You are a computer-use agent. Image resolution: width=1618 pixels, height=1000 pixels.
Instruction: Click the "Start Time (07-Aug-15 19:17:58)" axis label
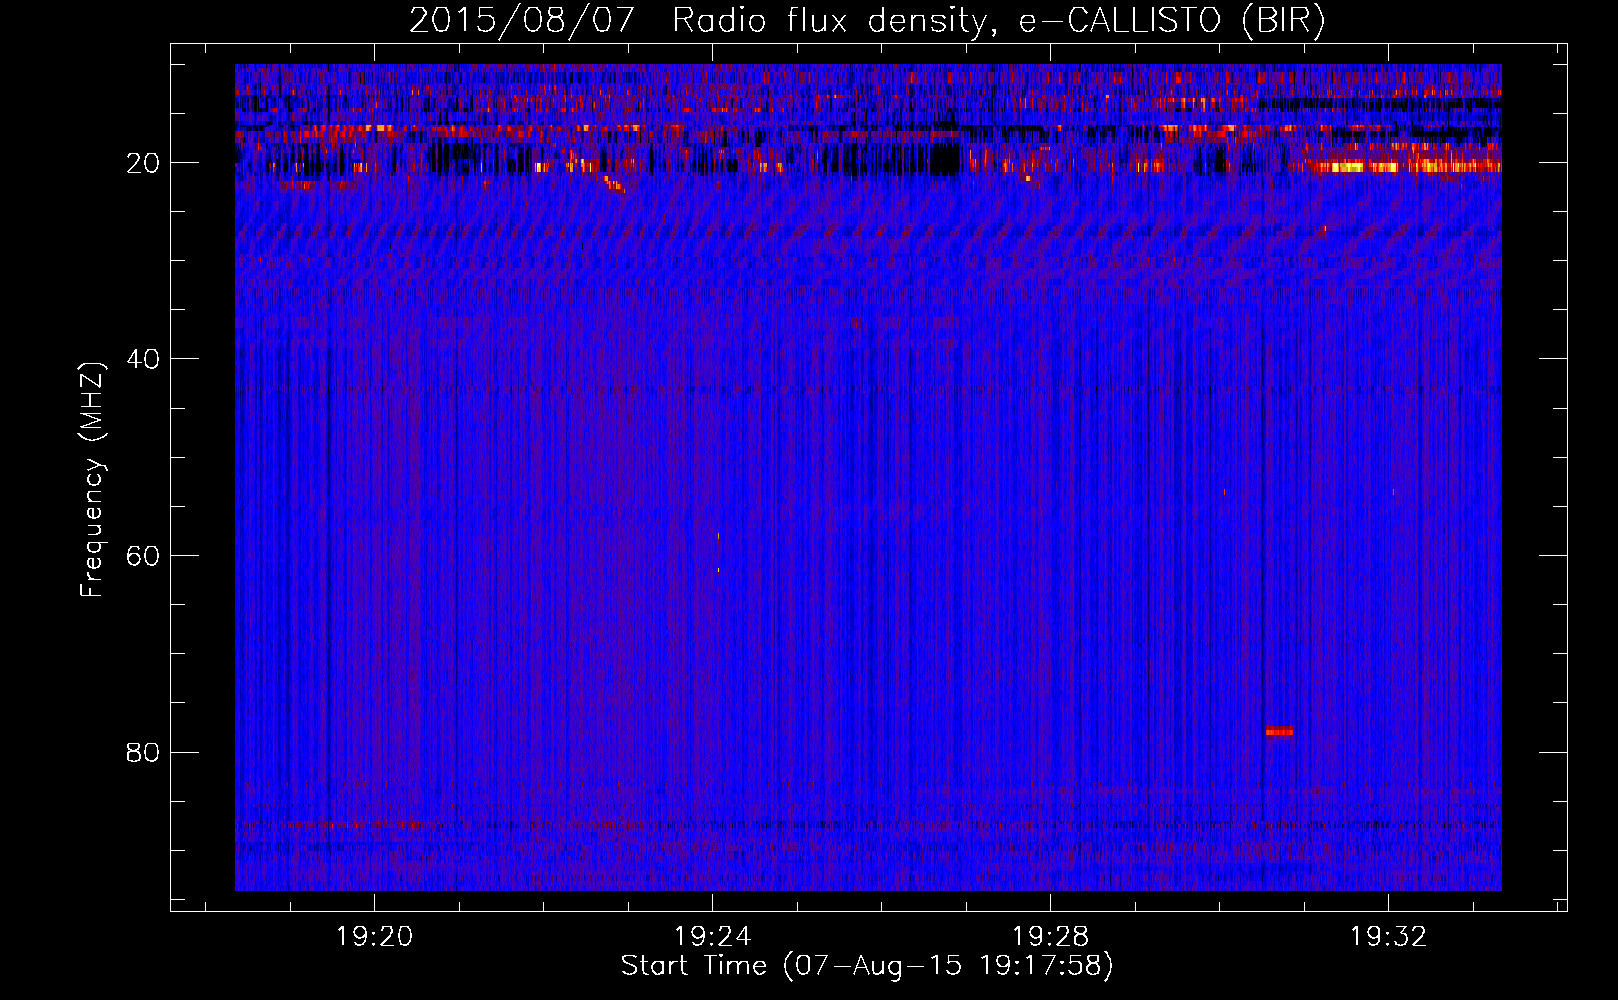867,966
